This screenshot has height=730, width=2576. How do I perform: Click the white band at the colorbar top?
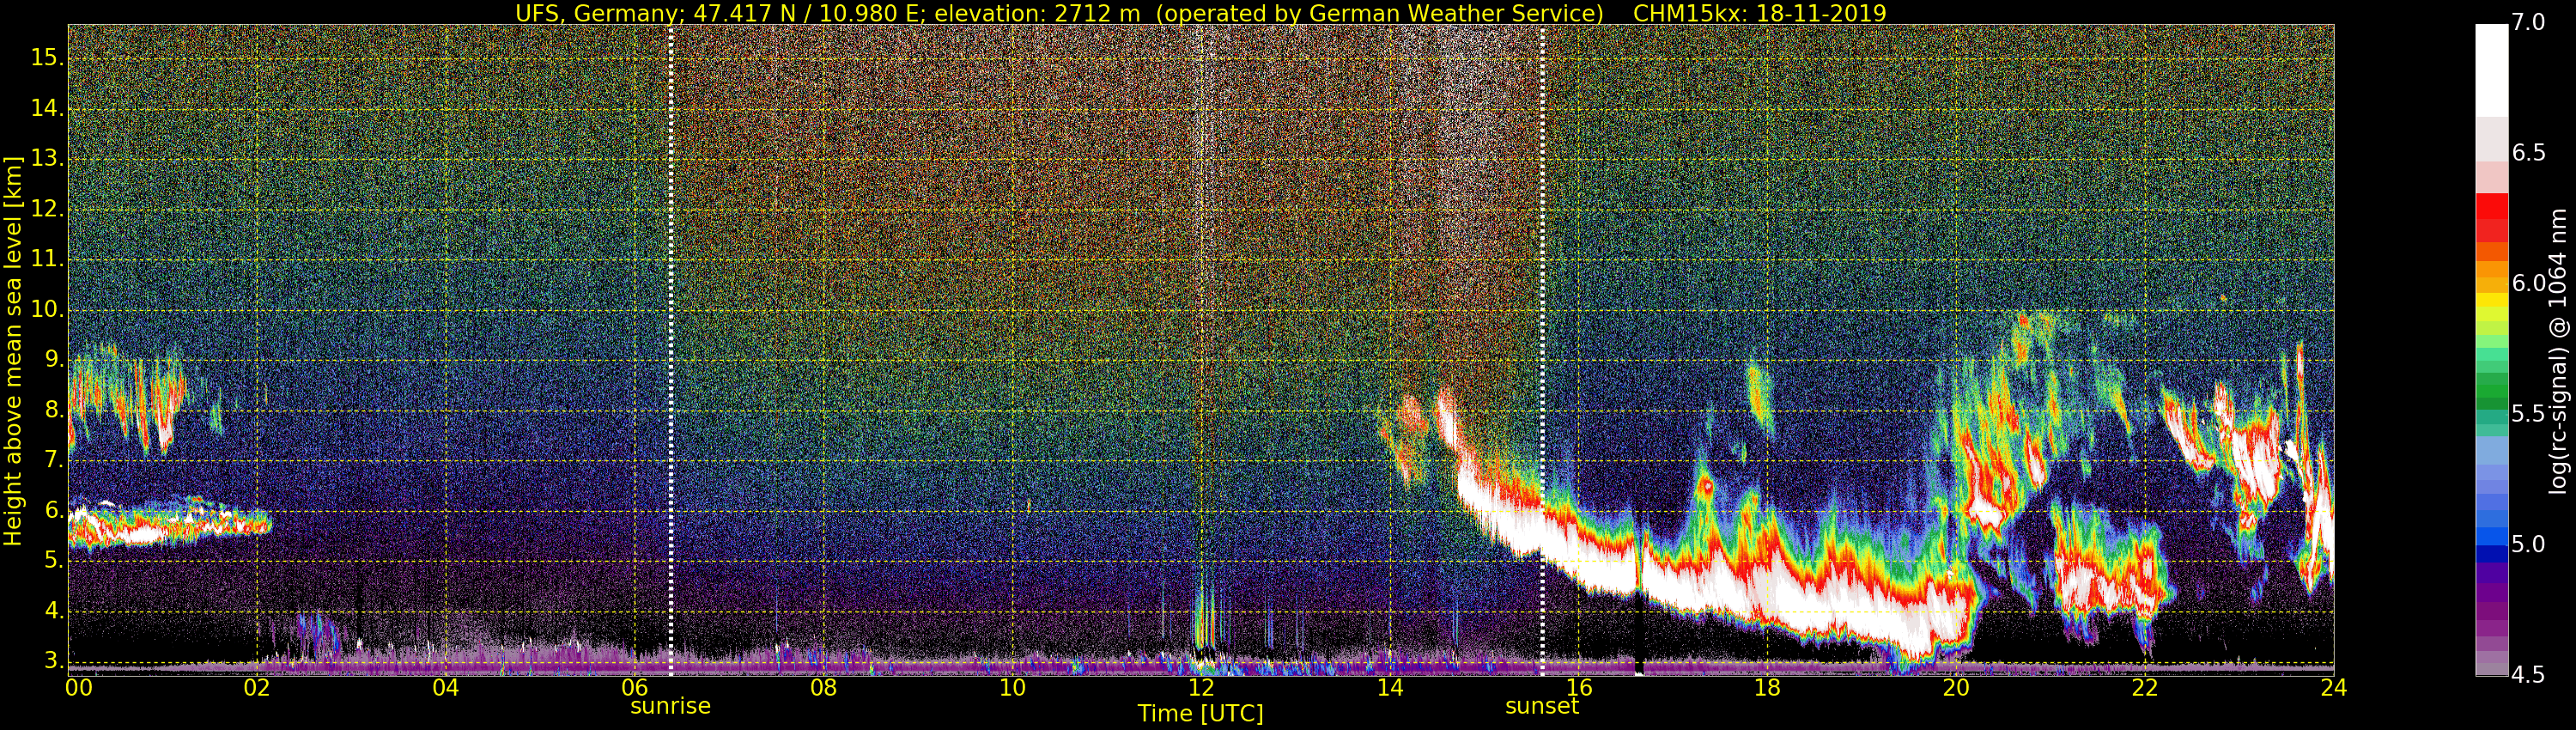[2491, 70]
